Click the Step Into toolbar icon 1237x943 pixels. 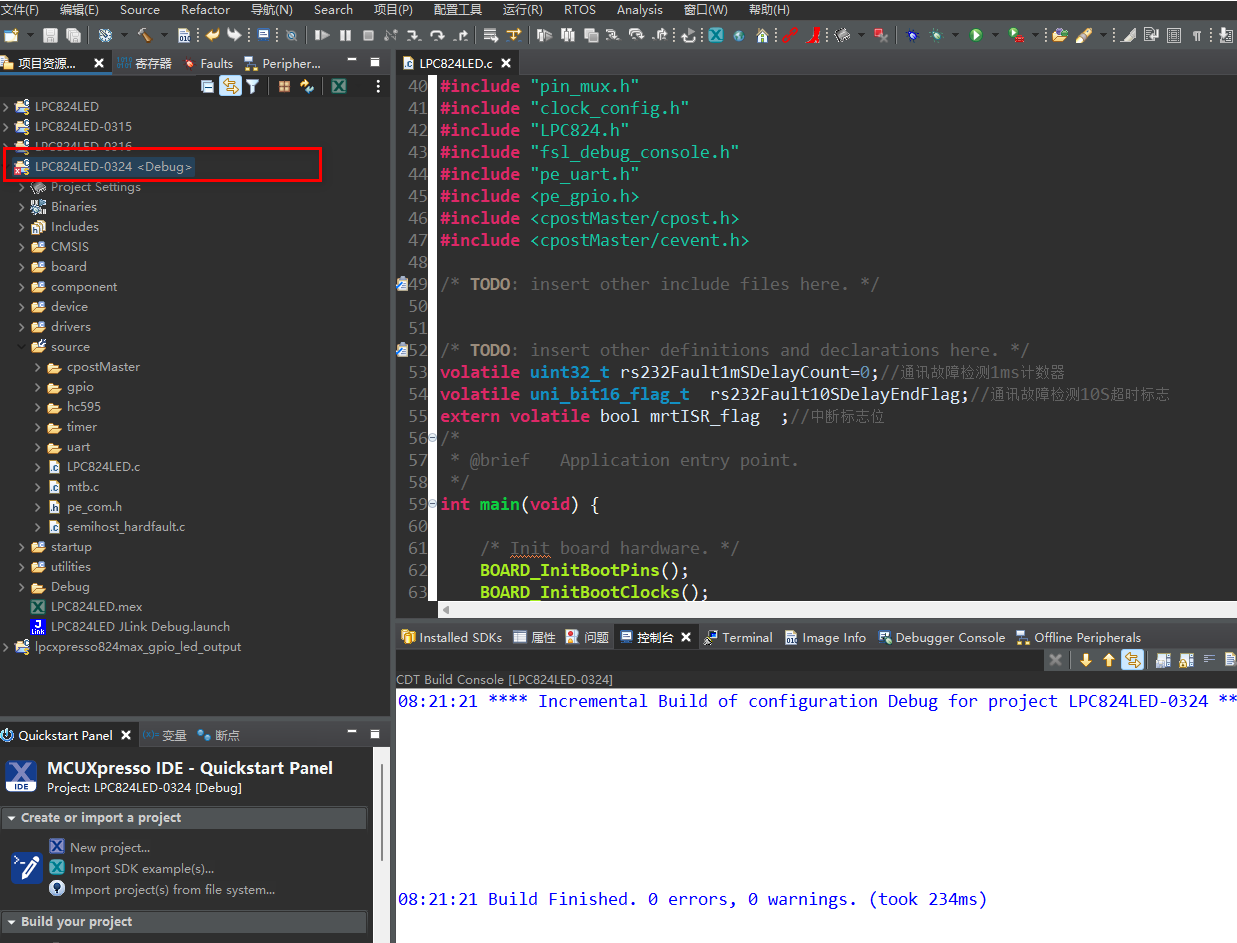tap(413, 35)
